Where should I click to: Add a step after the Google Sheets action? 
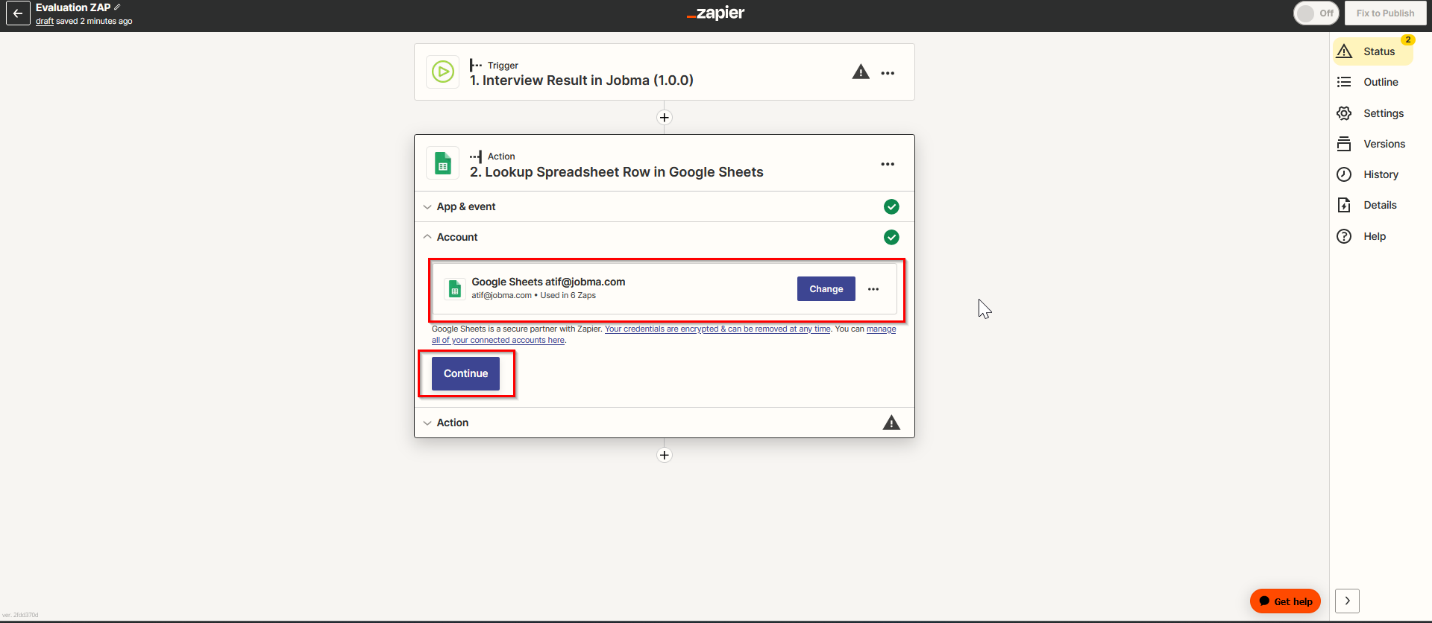tap(664, 455)
